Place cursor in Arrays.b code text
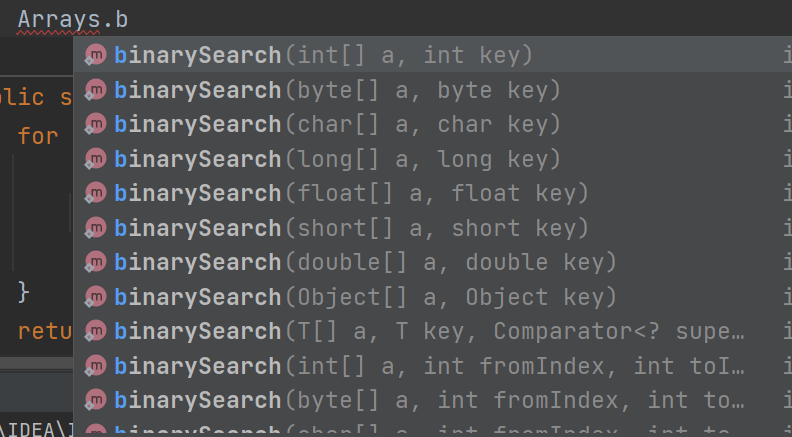This screenshot has height=437, width=792. coord(73,20)
